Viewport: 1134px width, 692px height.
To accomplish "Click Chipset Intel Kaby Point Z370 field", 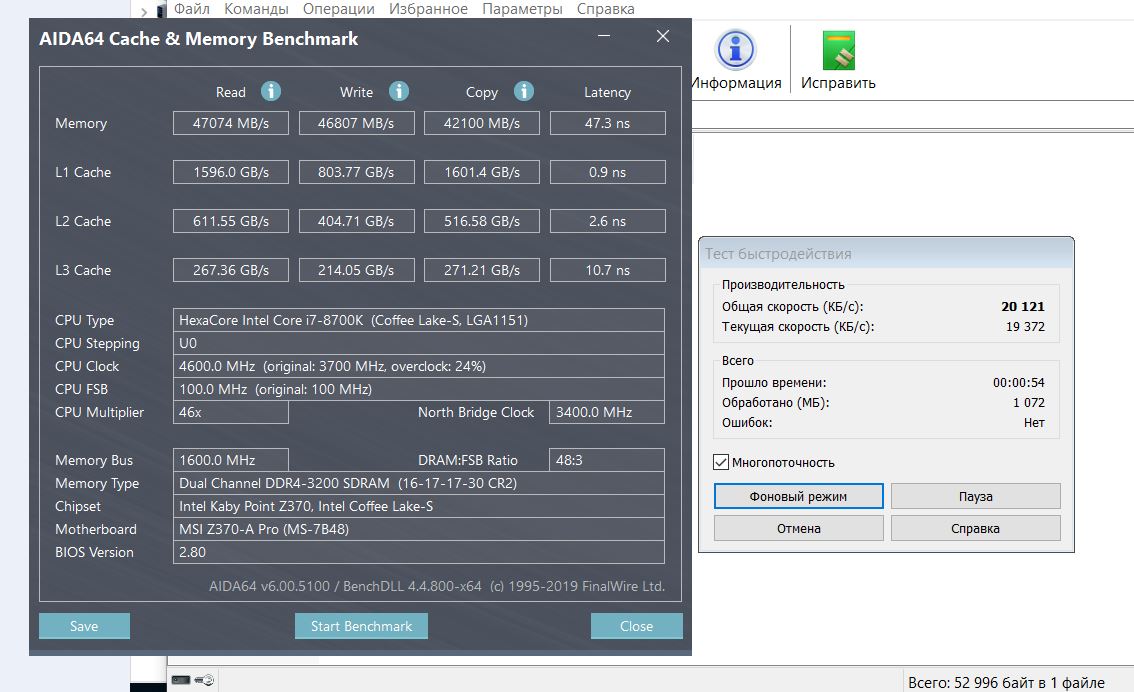I will [x=419, y=506].
